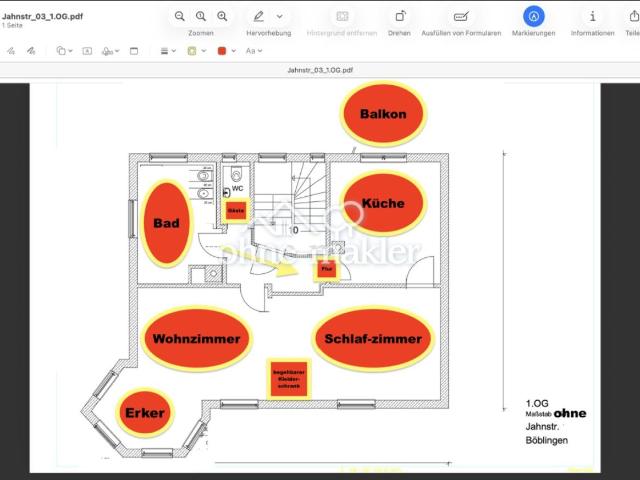Viewport: 640px width, 480px height.
Task: Rotate the page with Drehen
Action: pyautogui.click(x=400, y=16)
